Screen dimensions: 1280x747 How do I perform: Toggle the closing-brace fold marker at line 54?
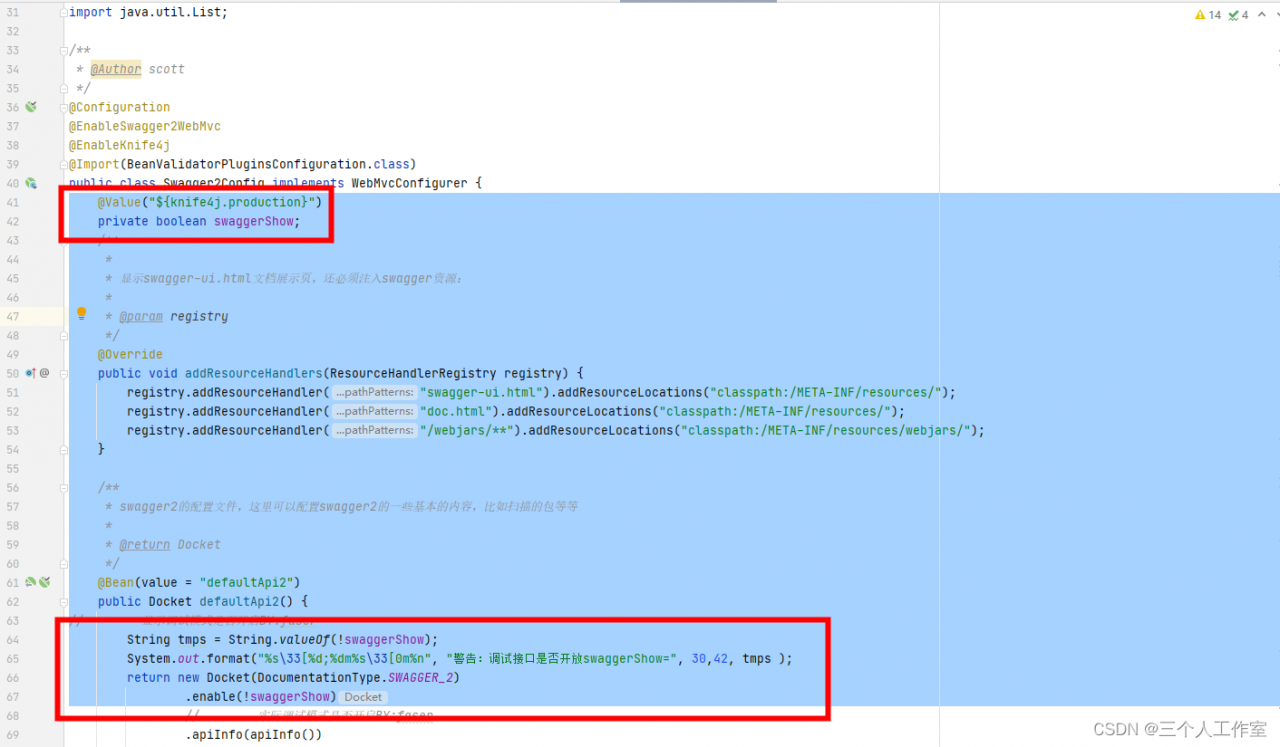(x=65, y=449)
